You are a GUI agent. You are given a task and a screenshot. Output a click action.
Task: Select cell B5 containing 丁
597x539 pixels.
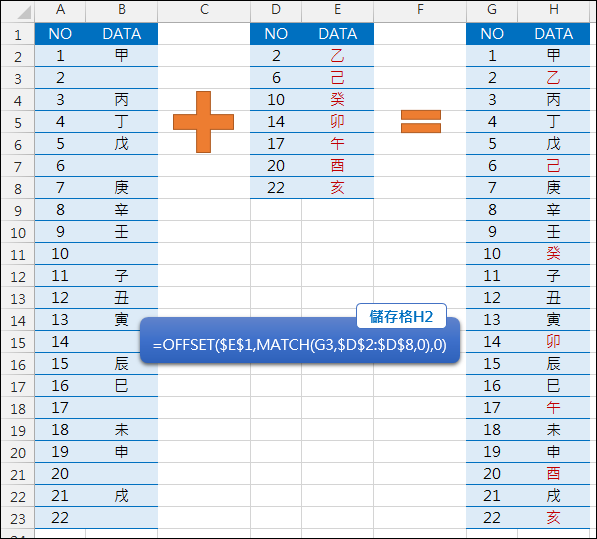click(122, 122)
